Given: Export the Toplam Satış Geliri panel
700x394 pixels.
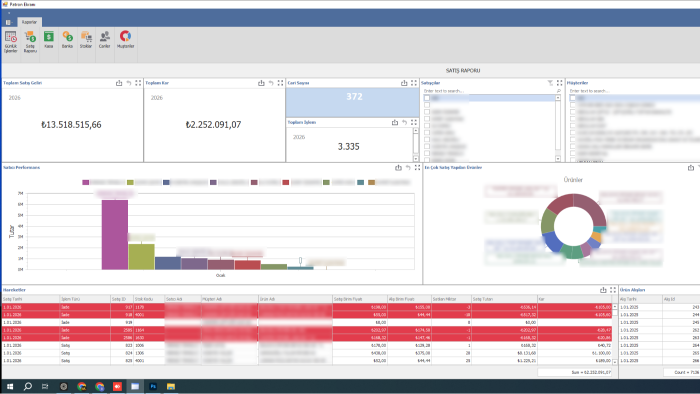Looking at the screenshot, I should point(119,83).
